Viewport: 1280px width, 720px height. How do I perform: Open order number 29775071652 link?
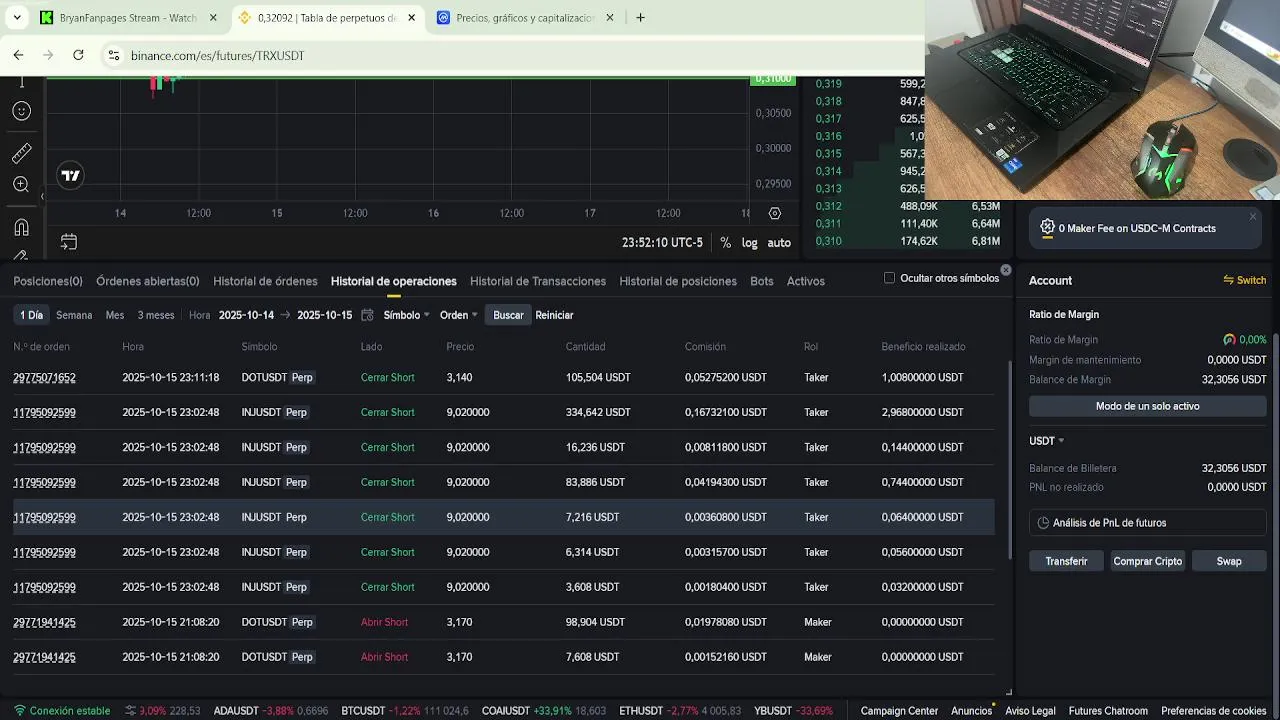coord(44,378)
